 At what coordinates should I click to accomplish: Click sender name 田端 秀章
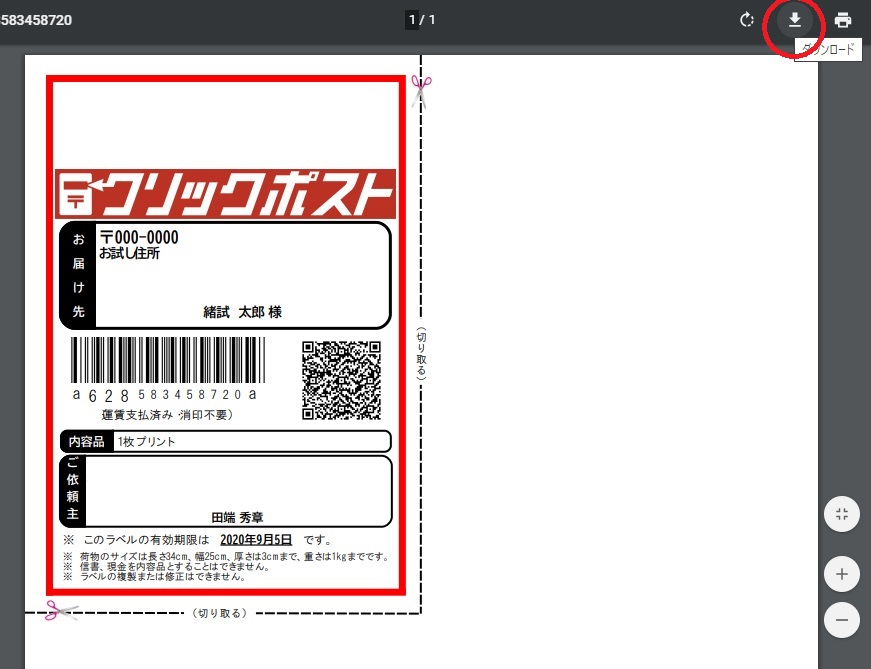point(237,518)
